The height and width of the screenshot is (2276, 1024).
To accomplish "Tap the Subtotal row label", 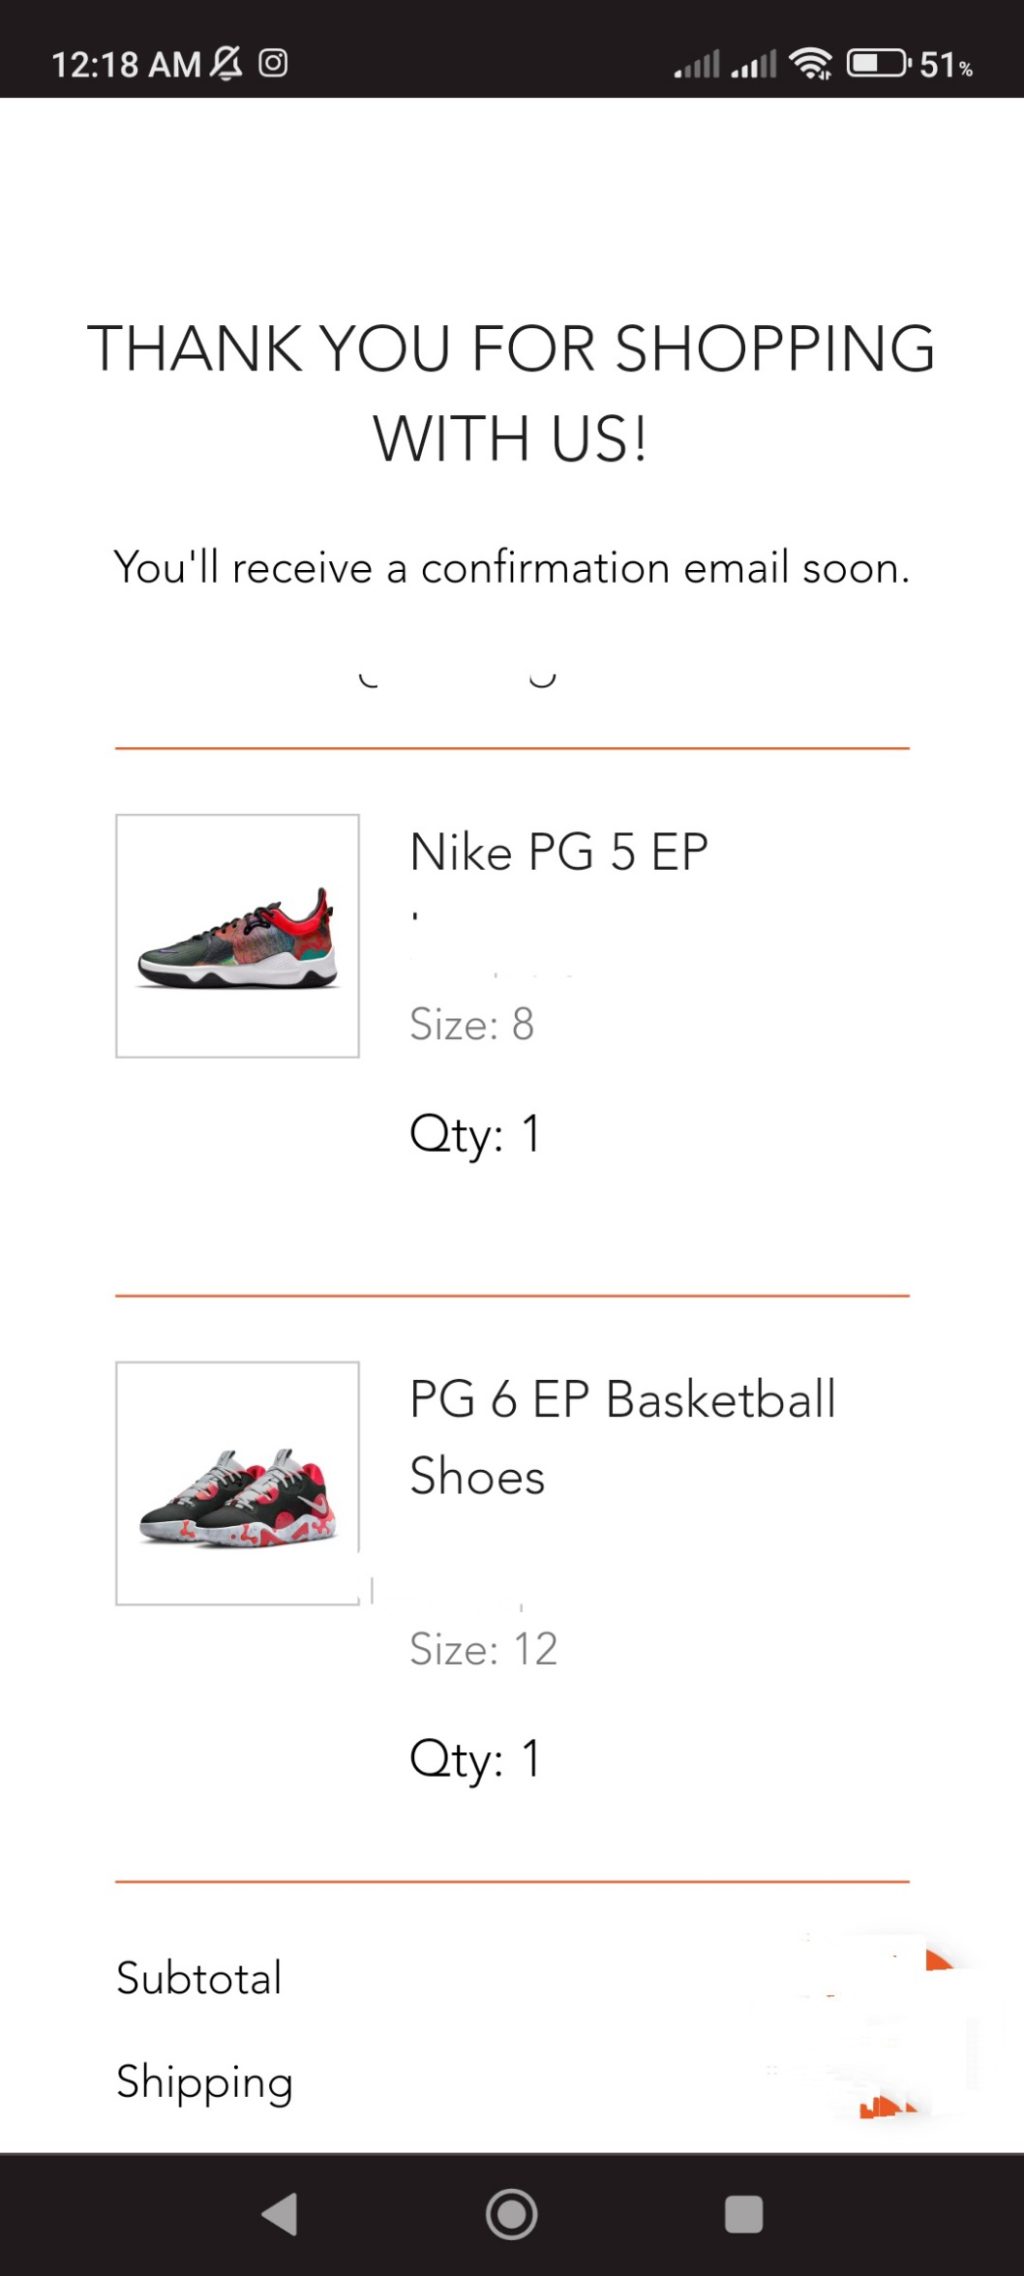I will point(199,1978).
